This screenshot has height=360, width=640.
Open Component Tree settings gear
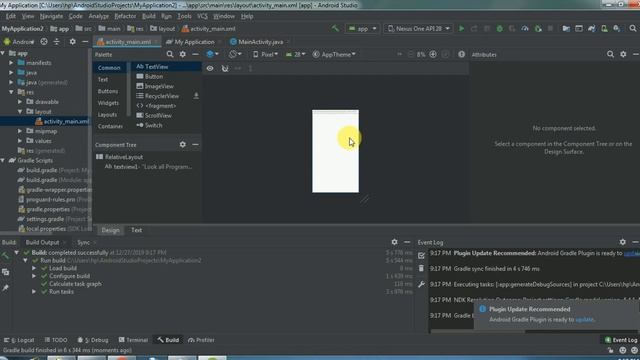coord(182,144)
